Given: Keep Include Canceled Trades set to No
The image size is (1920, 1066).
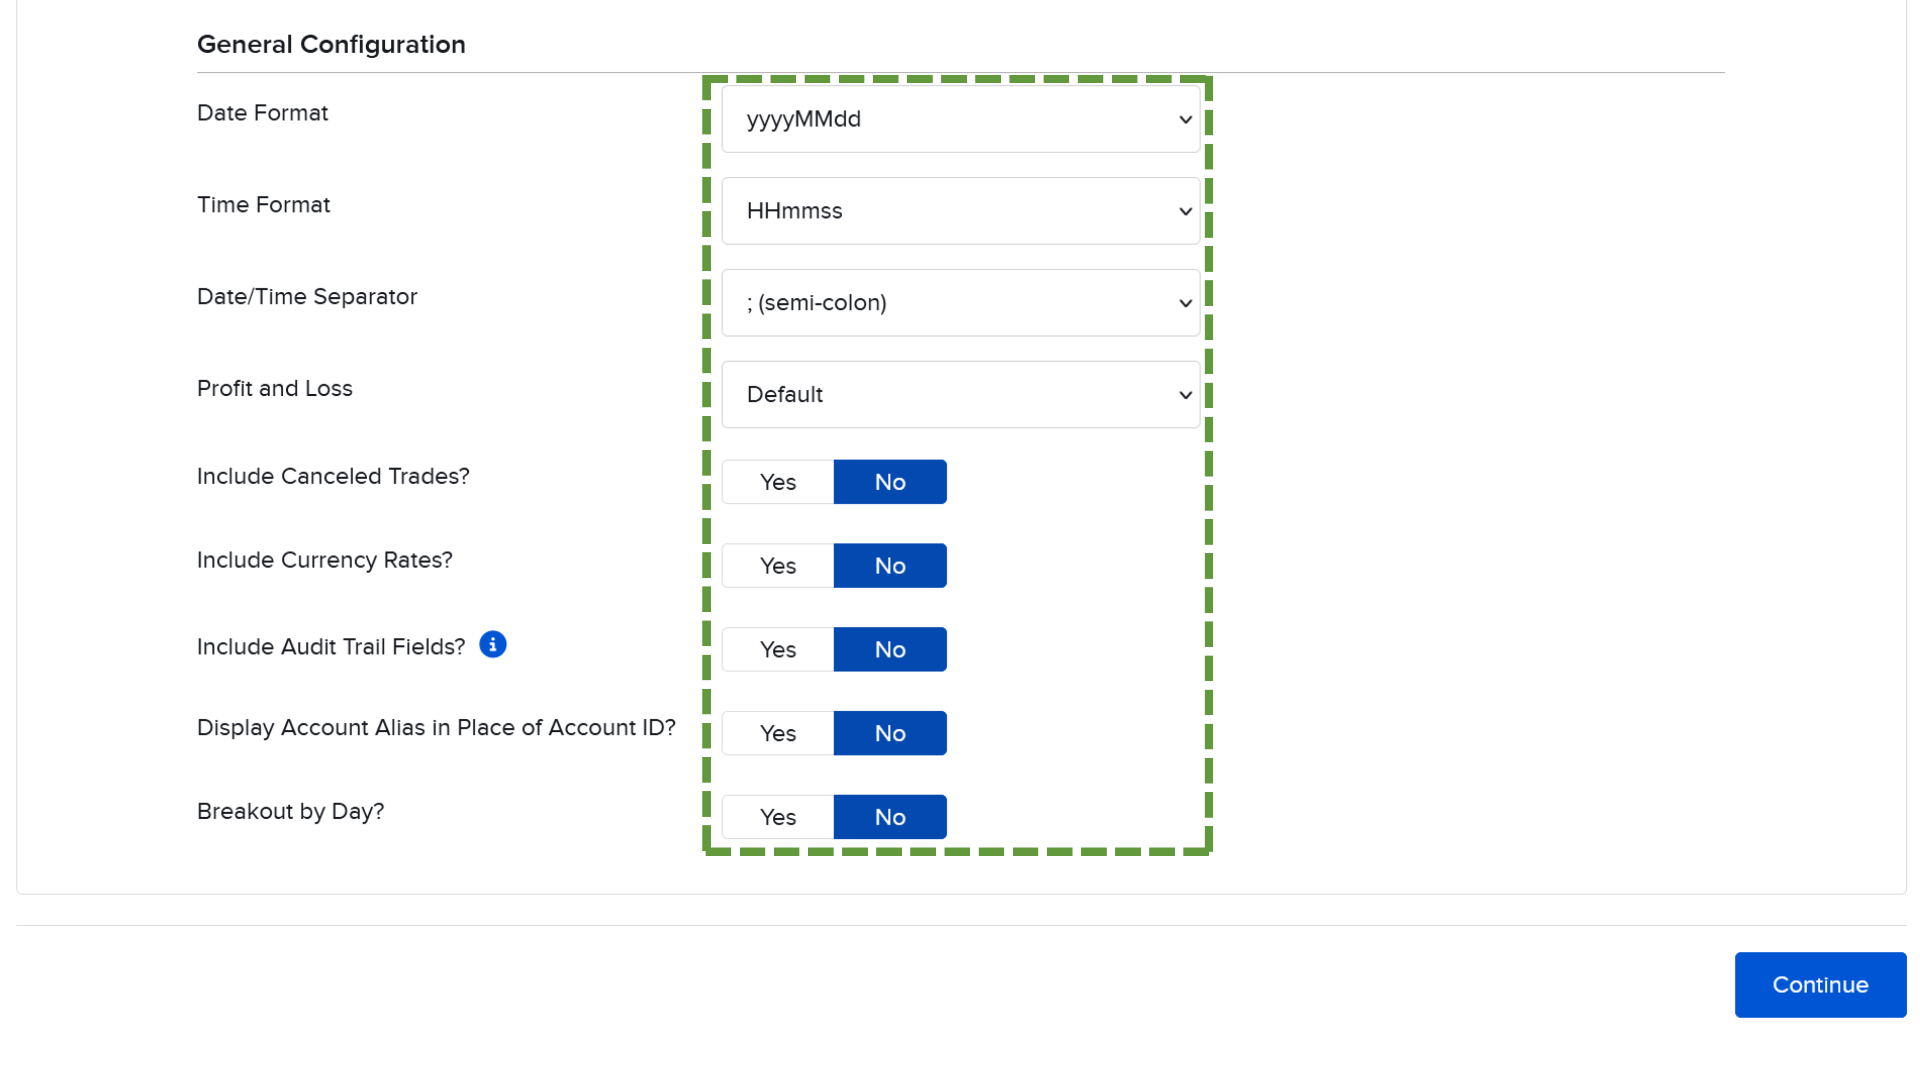Looking at the screenshot, I should (x=889, y=481).
